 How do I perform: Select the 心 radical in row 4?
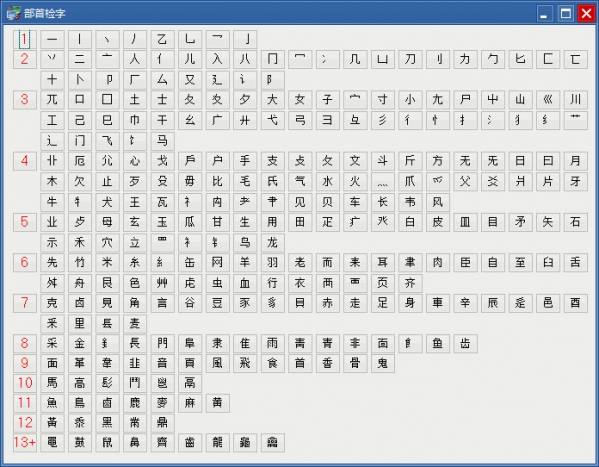tap(134, 161)
